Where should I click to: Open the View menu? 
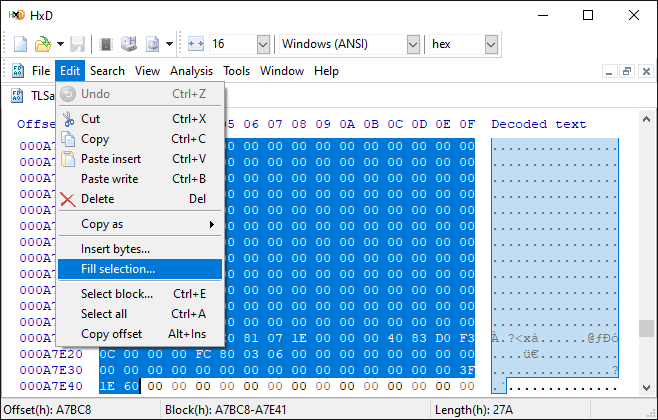pyautogui.click(x=147, y=71)
